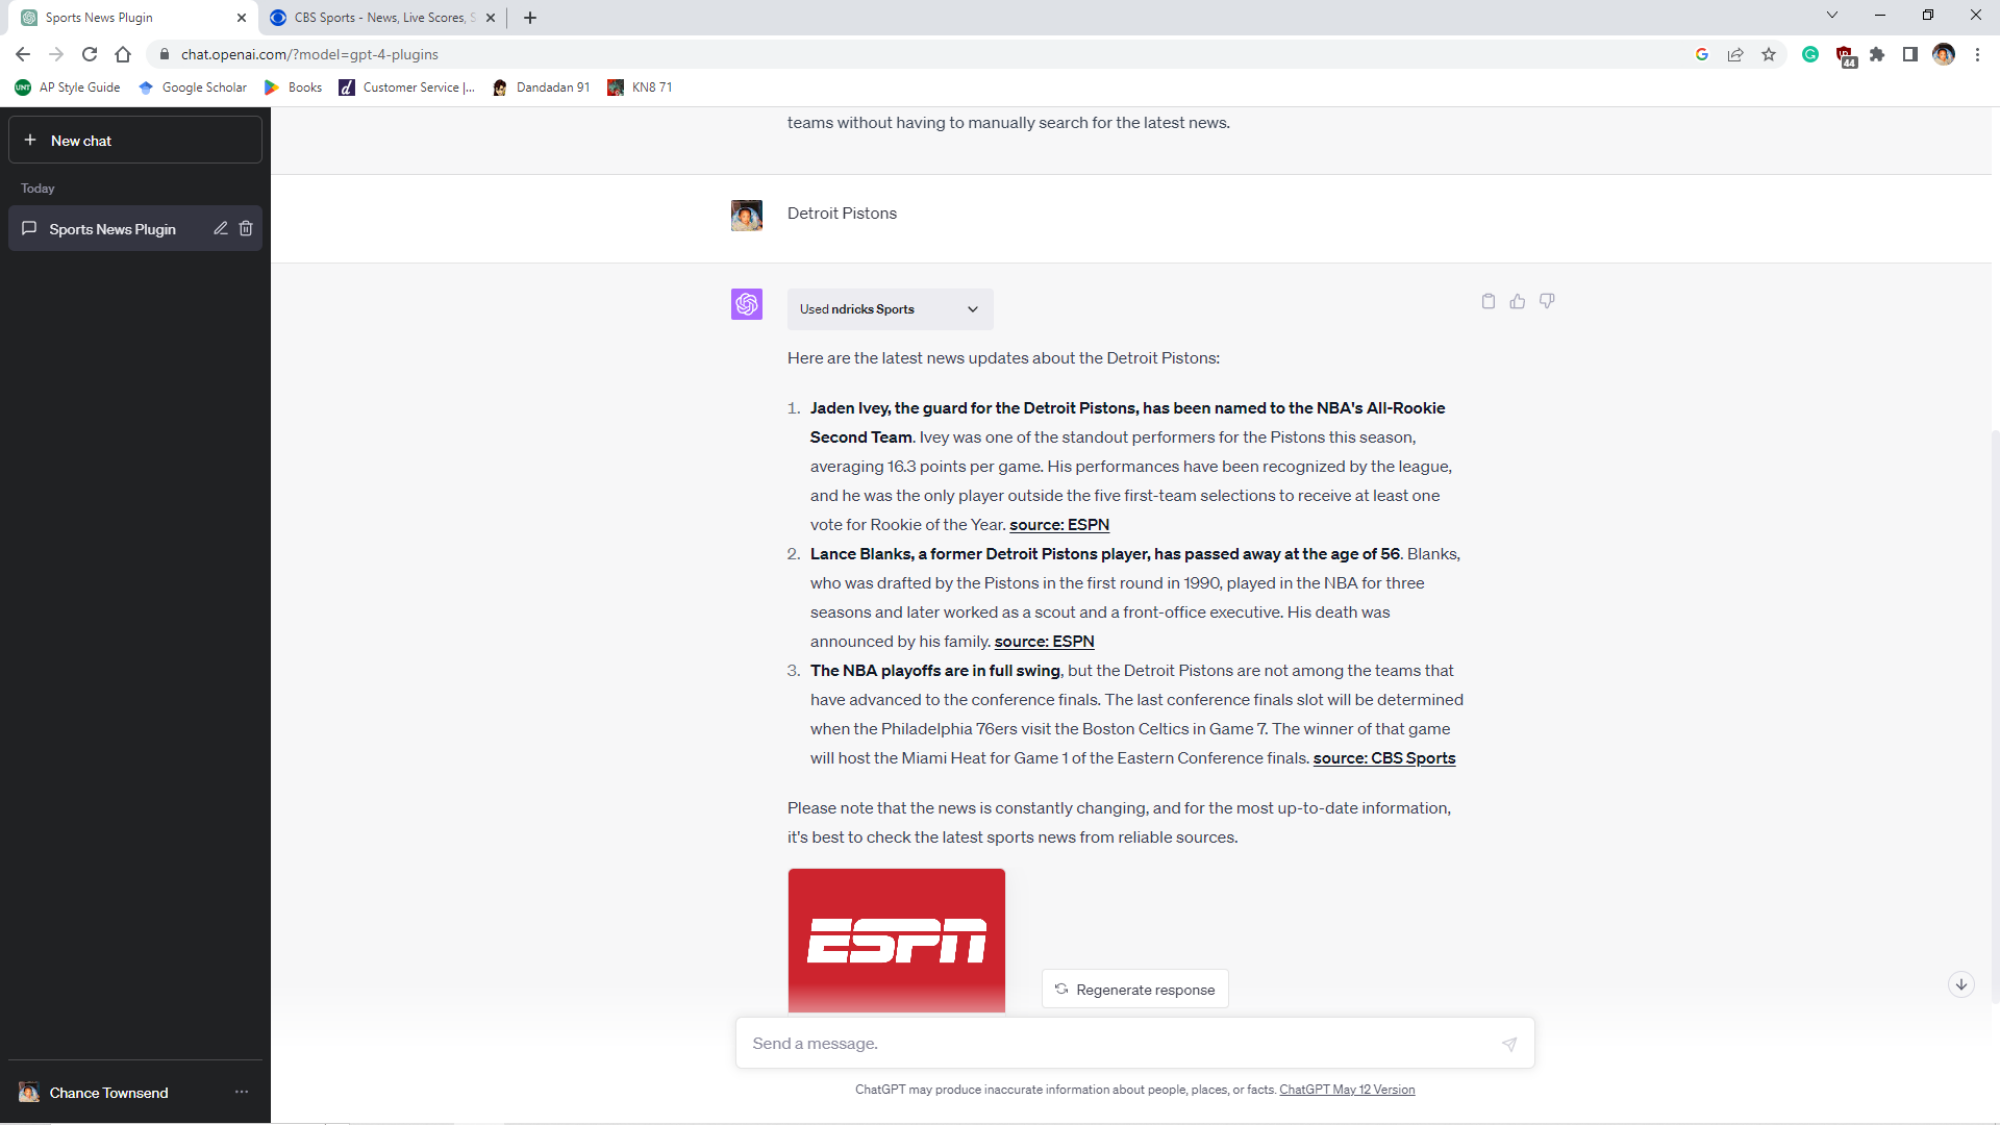Open the uBlock Origin extension
The width and height of the screenshot is (2000, 1125).
pos(1843,54)
